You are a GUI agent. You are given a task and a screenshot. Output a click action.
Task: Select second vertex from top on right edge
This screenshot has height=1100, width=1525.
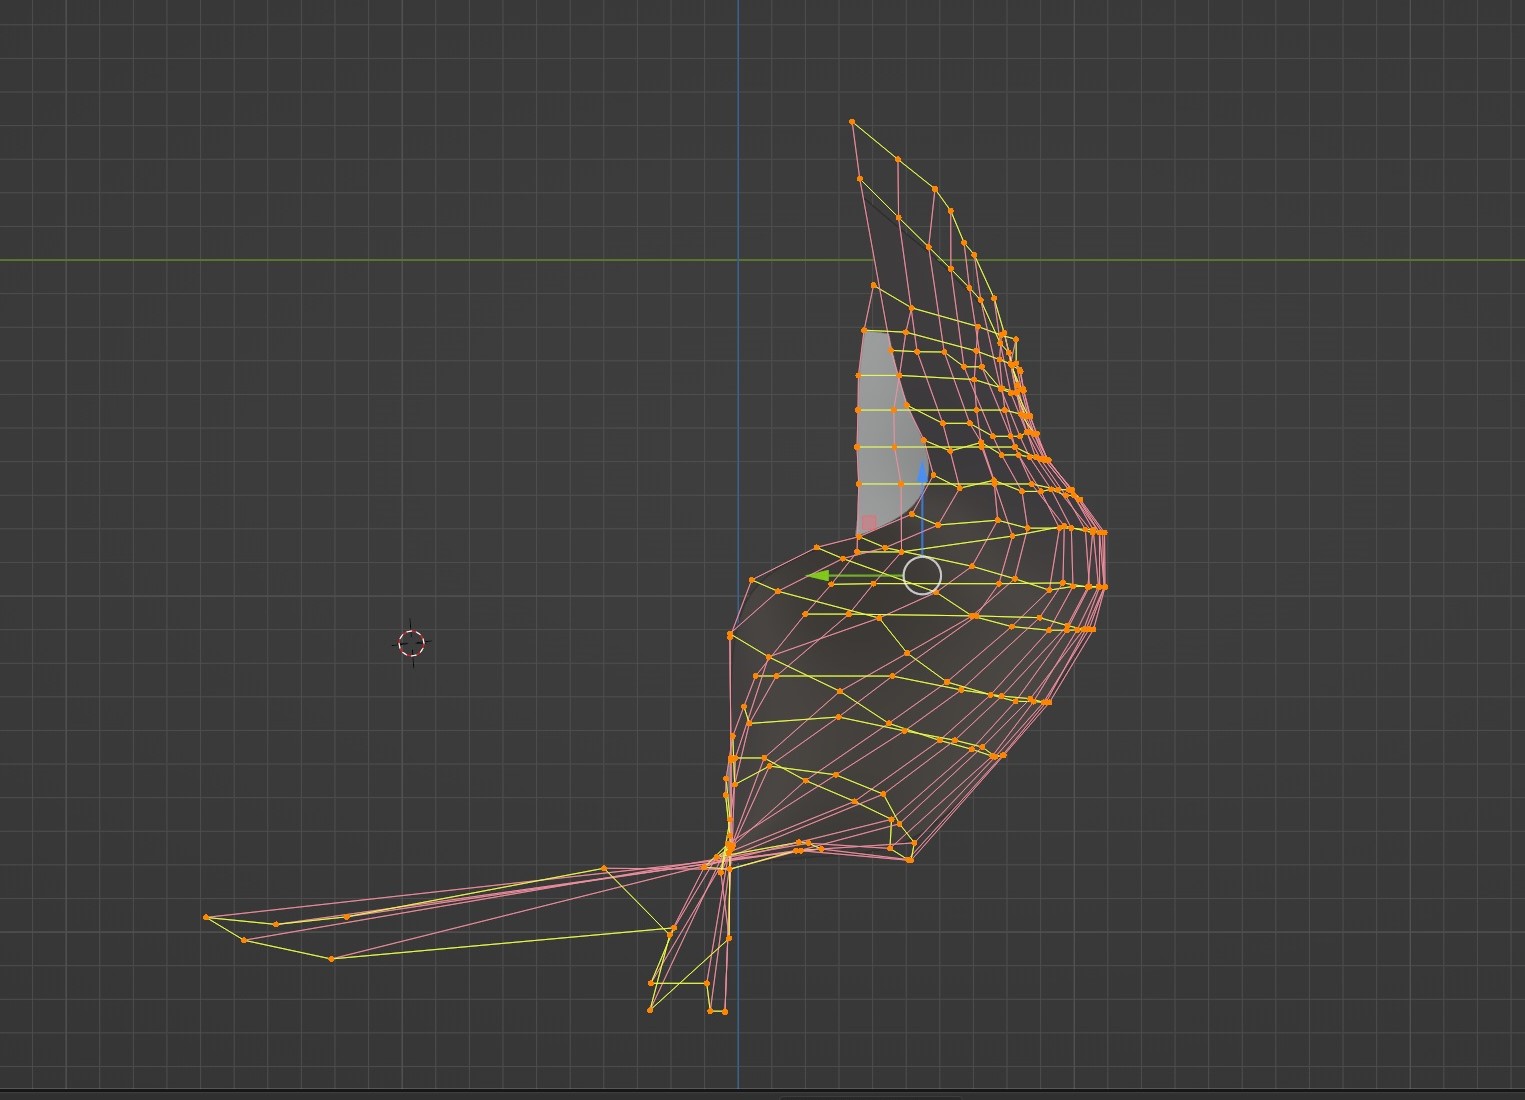click(898, 159)
